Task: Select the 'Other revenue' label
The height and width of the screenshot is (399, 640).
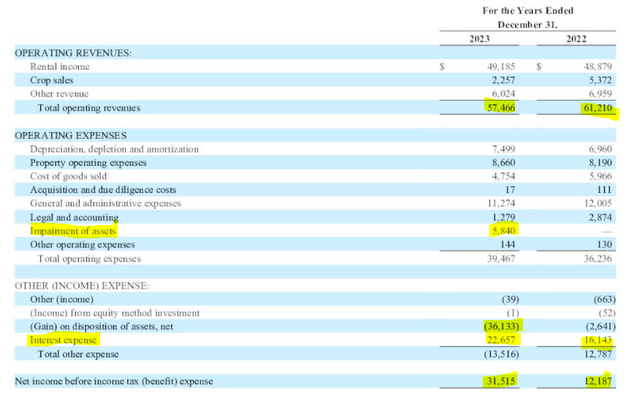Action: 59,94
